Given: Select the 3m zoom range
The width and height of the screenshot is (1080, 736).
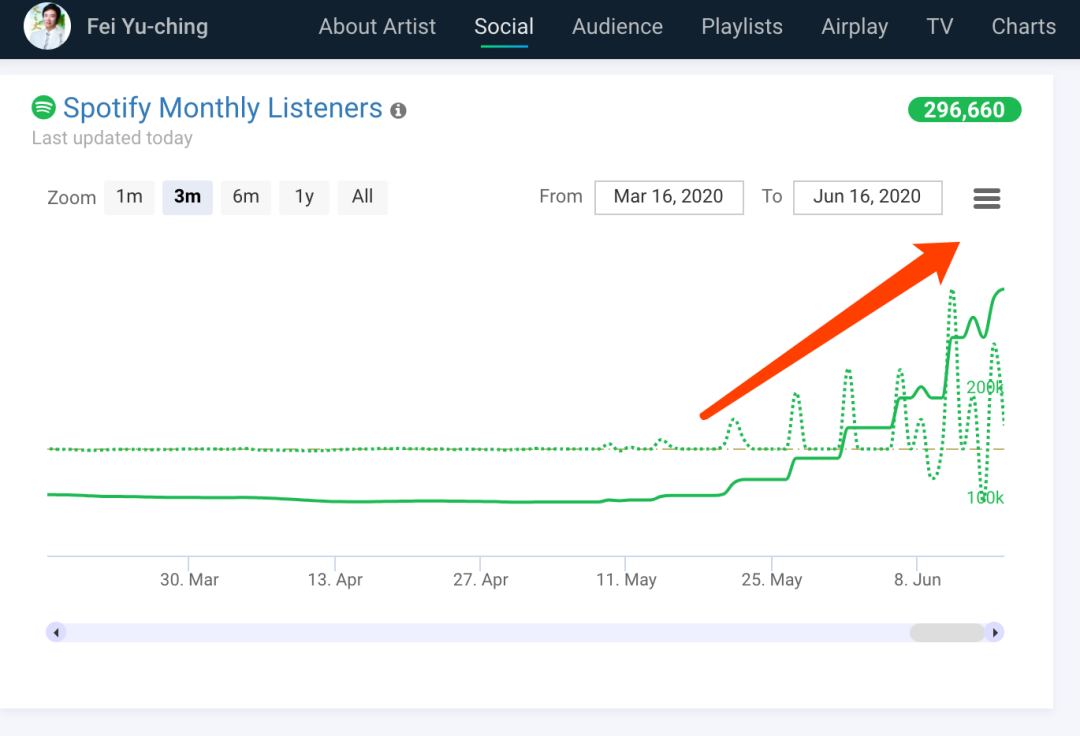Looking at the screenshot, I should [x=187, y=197].
